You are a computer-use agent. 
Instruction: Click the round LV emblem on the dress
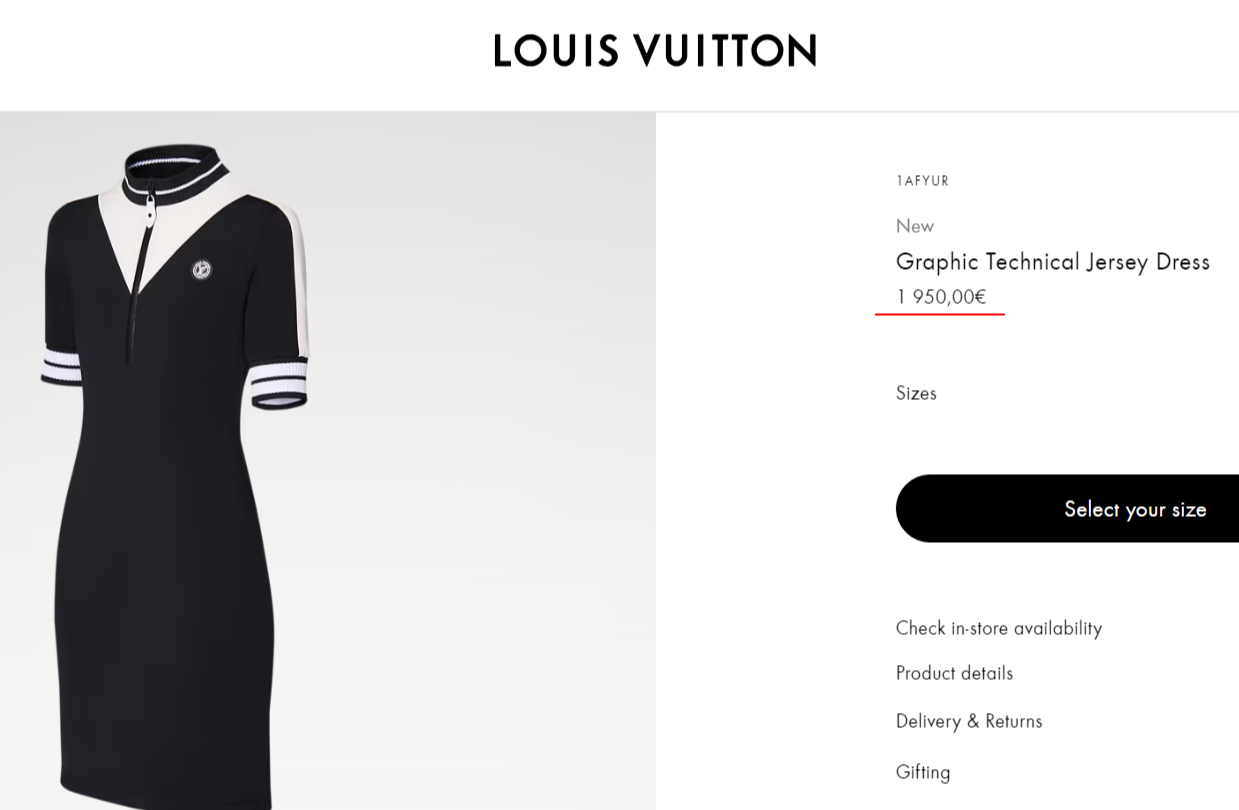202,269
